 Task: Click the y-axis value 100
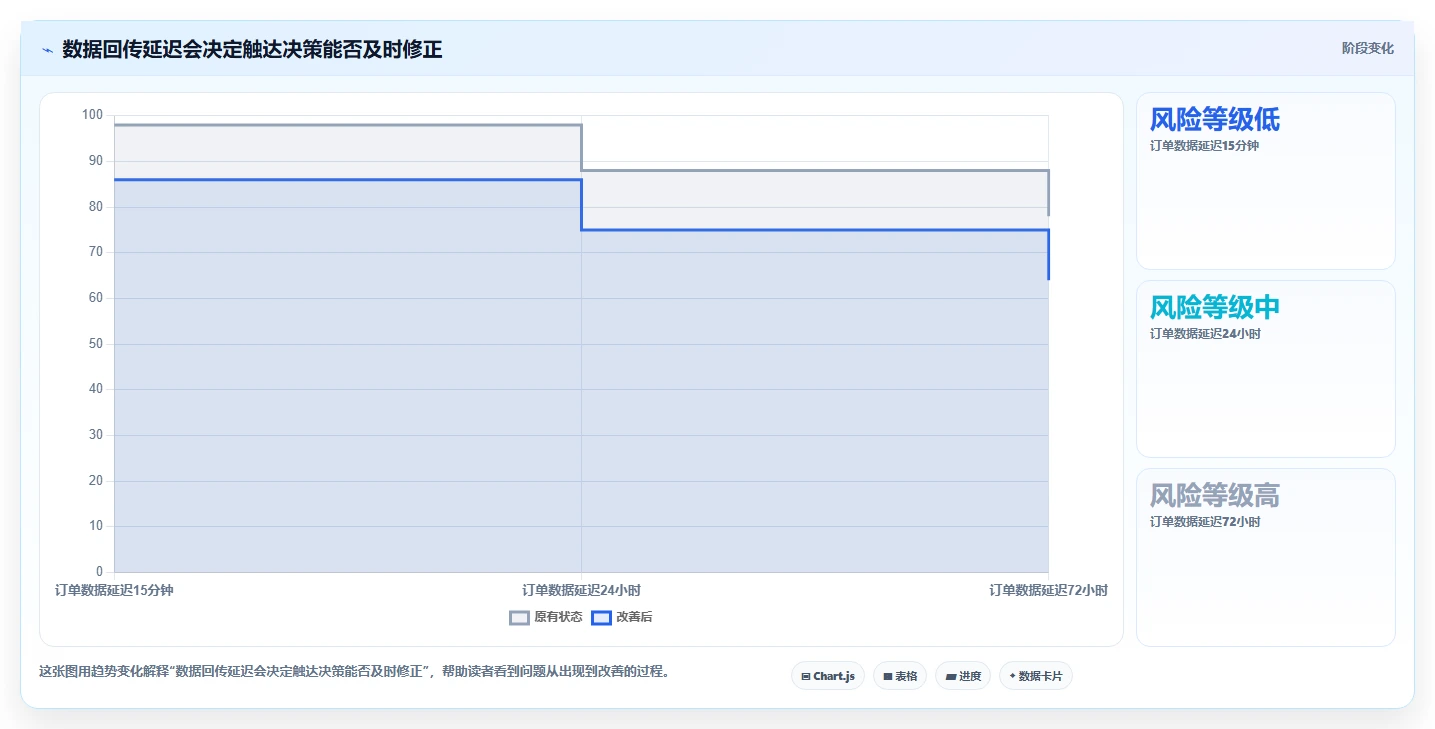[93, 115]
